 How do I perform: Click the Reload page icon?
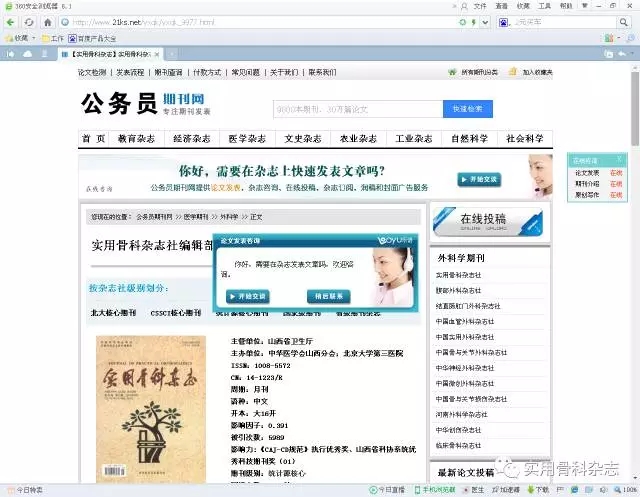pos(29,22)
